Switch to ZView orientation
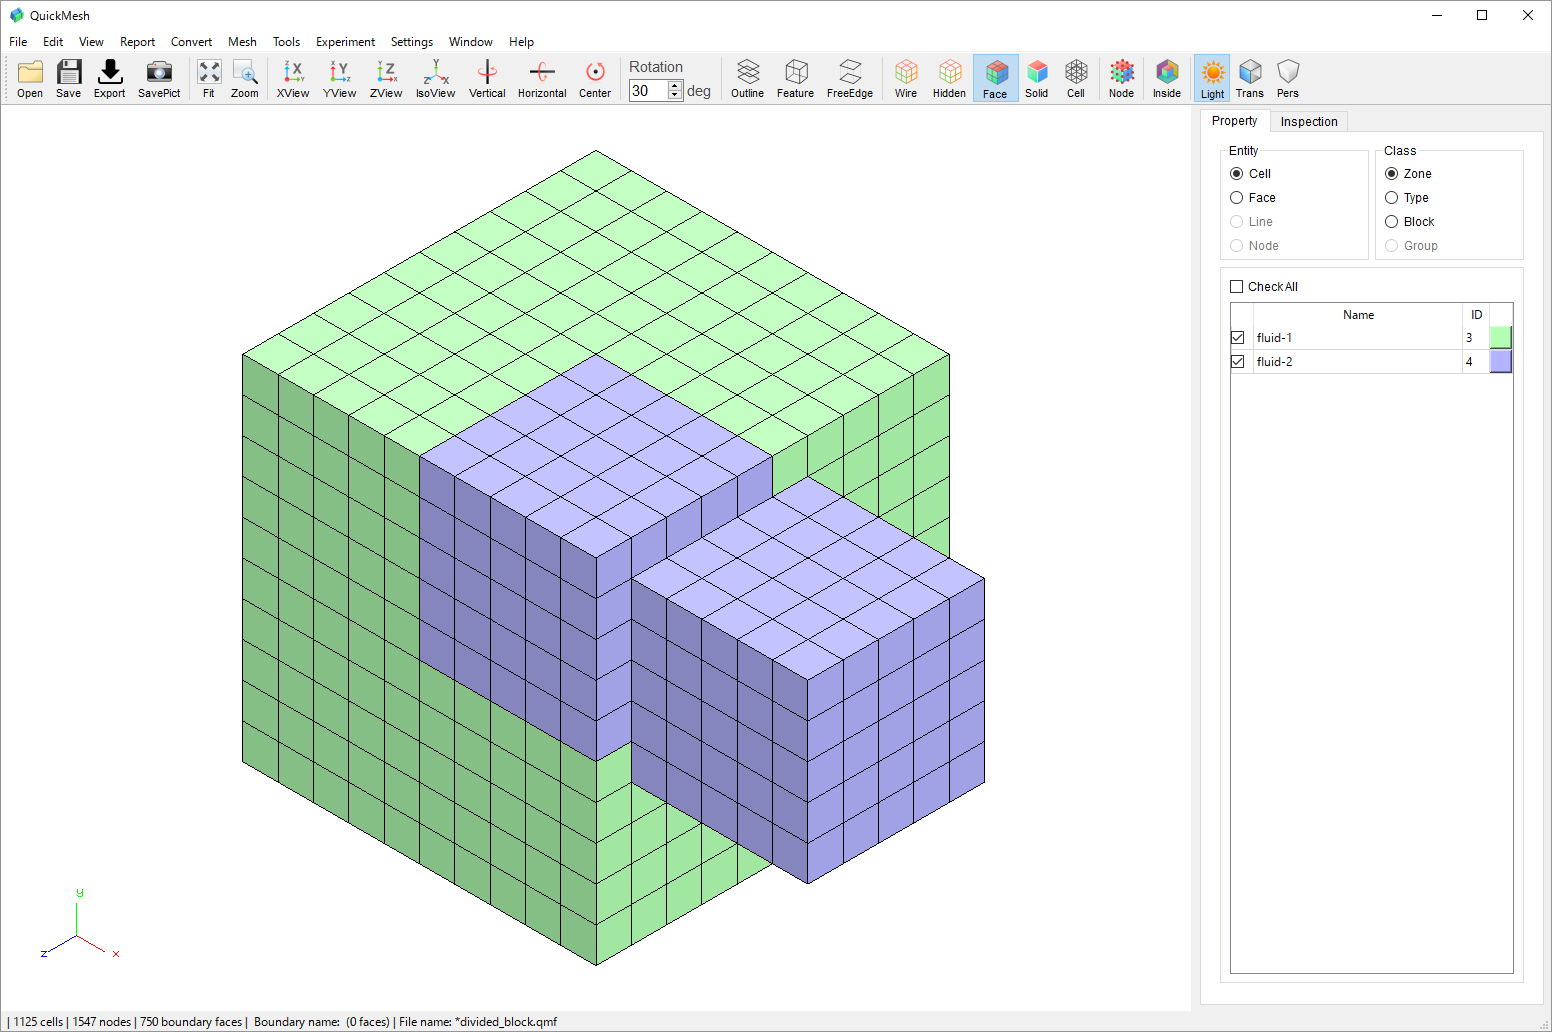Screen dimensions: 1552x1032 (386, 78)
